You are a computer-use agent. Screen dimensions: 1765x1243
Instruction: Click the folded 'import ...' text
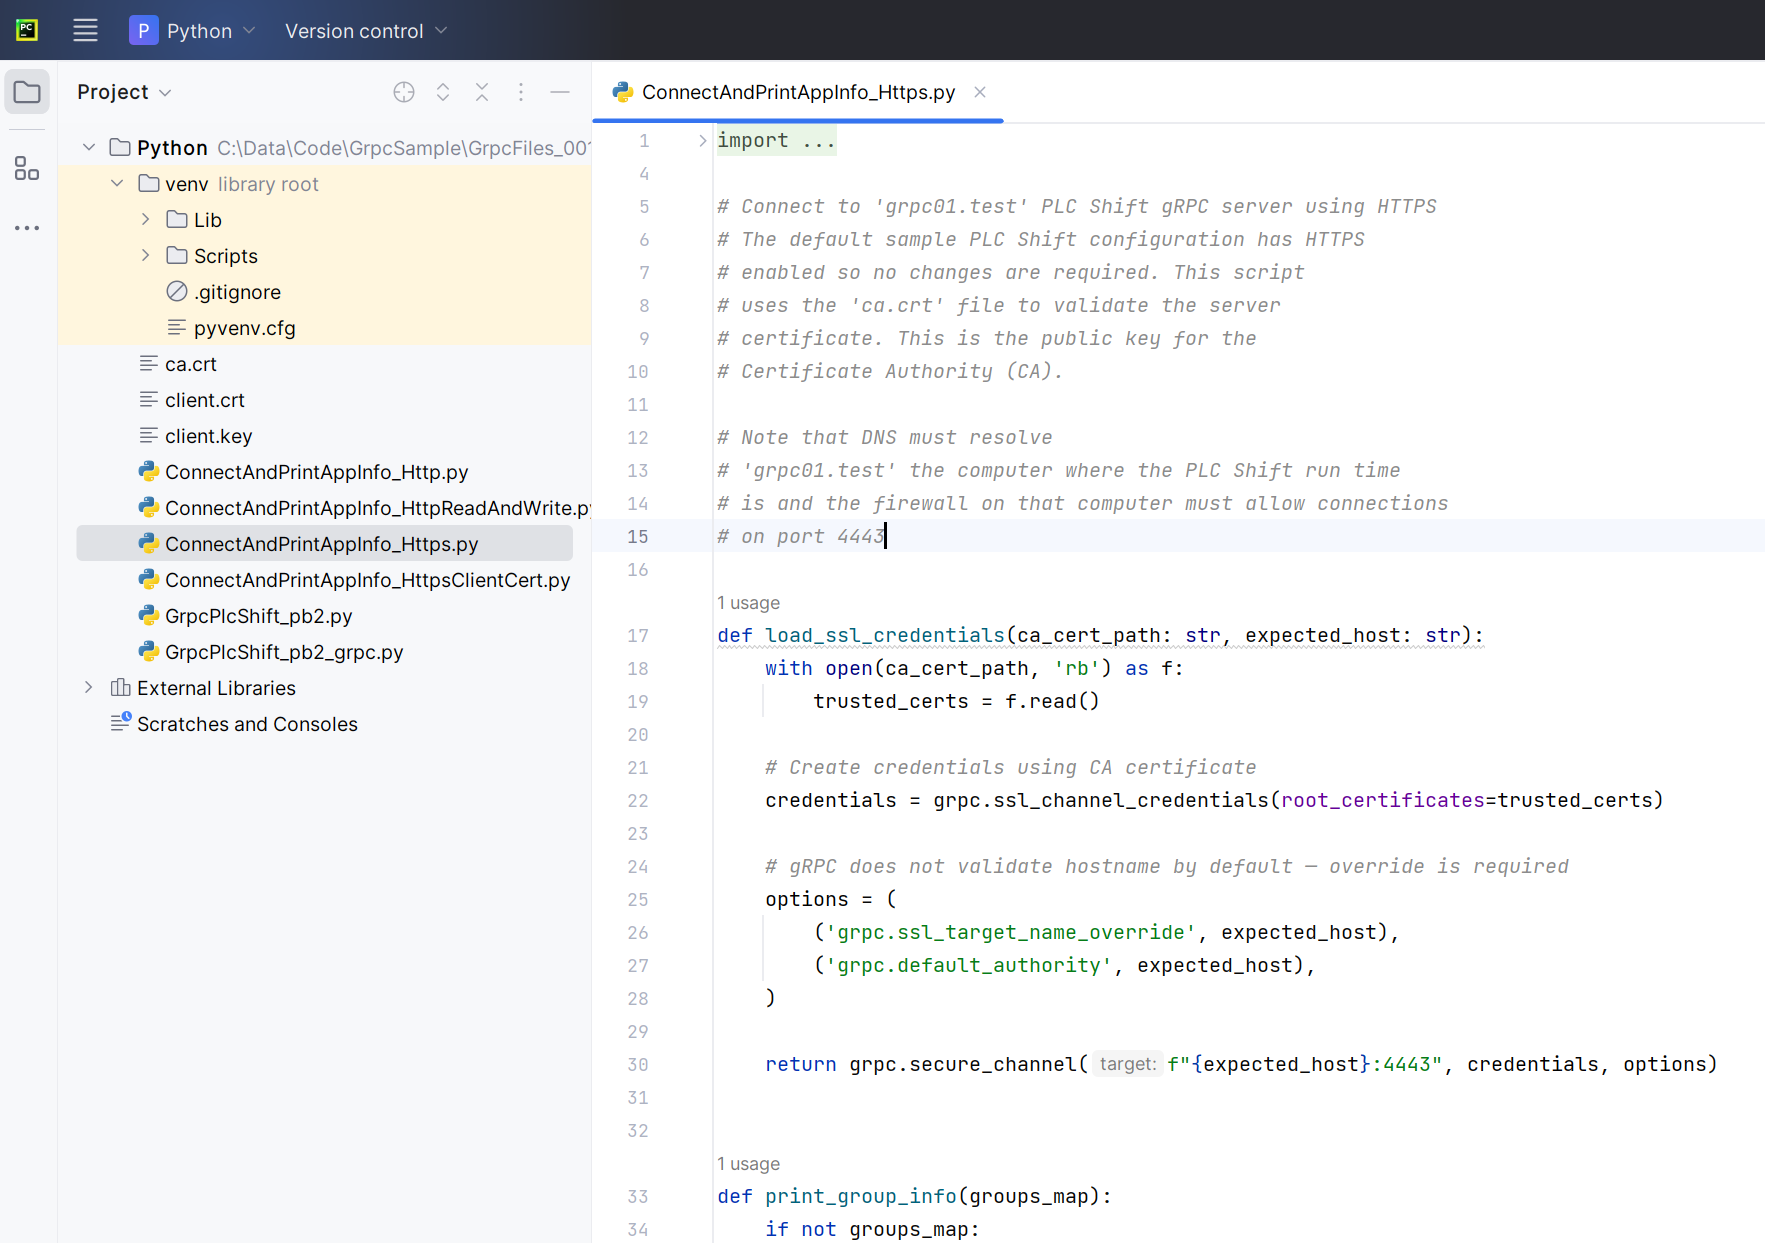[x=776, y=141]
